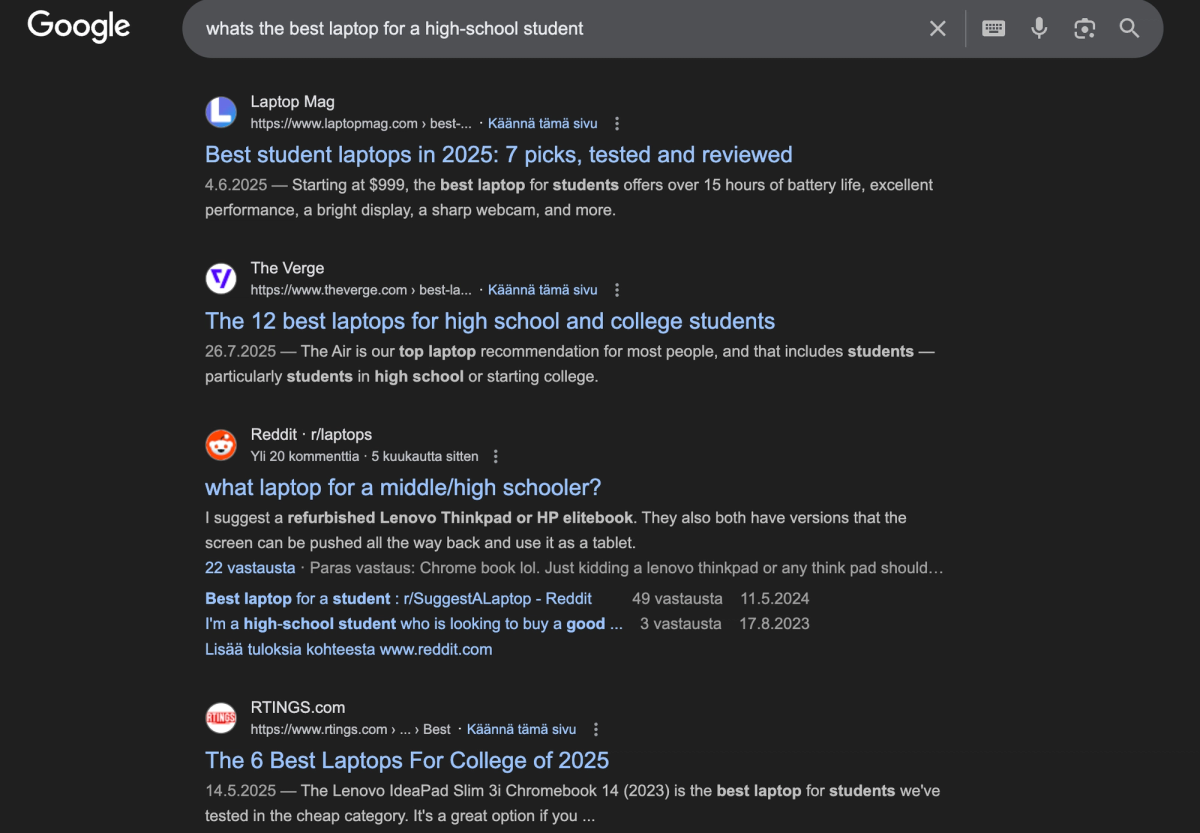
Task: Open the options menu for the Laptop Mag result
Action: (617, 123)
